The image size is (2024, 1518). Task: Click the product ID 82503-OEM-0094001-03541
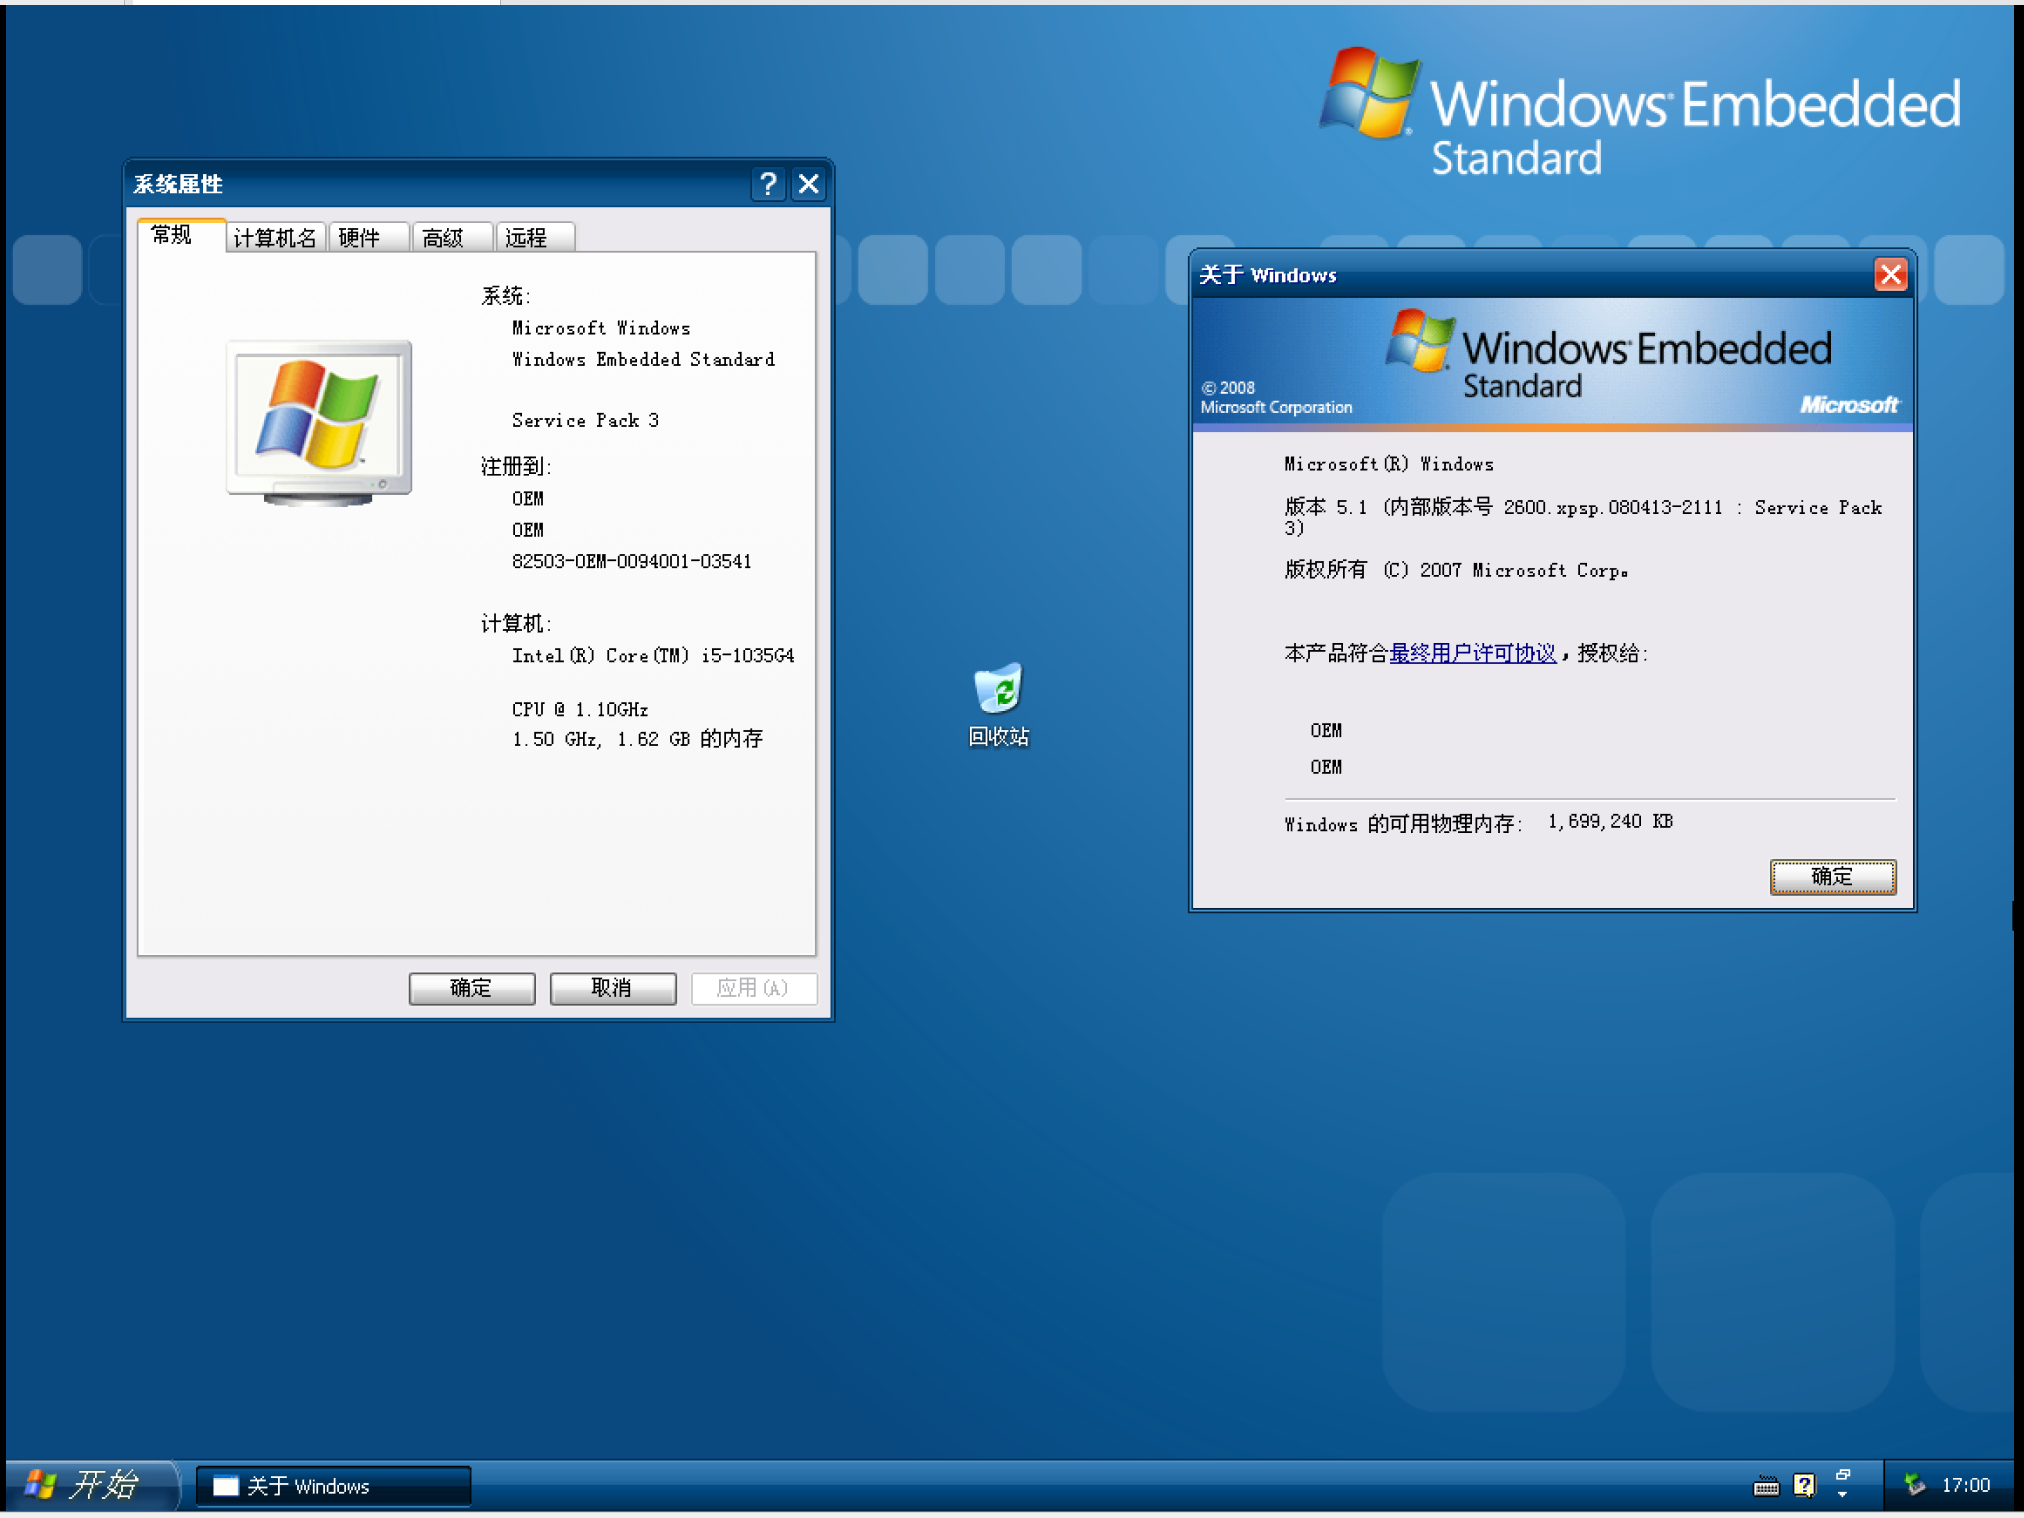point(631,561)
